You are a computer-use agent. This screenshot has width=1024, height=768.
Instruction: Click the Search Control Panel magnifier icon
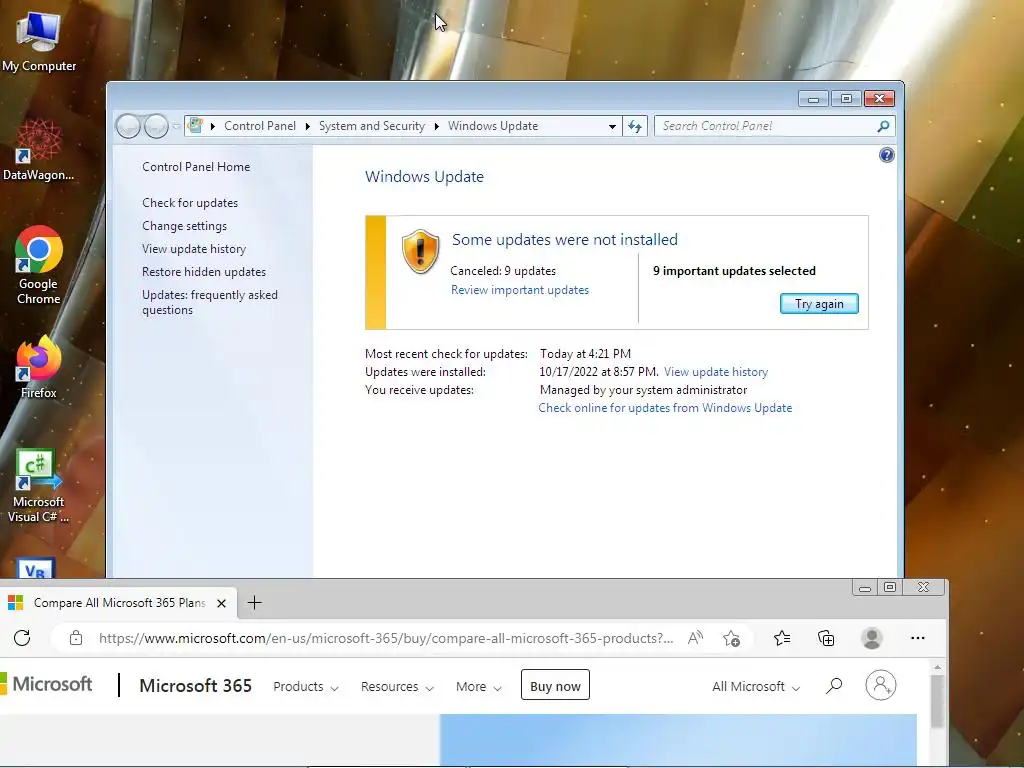pyautogui.click(x=883, y=126)
